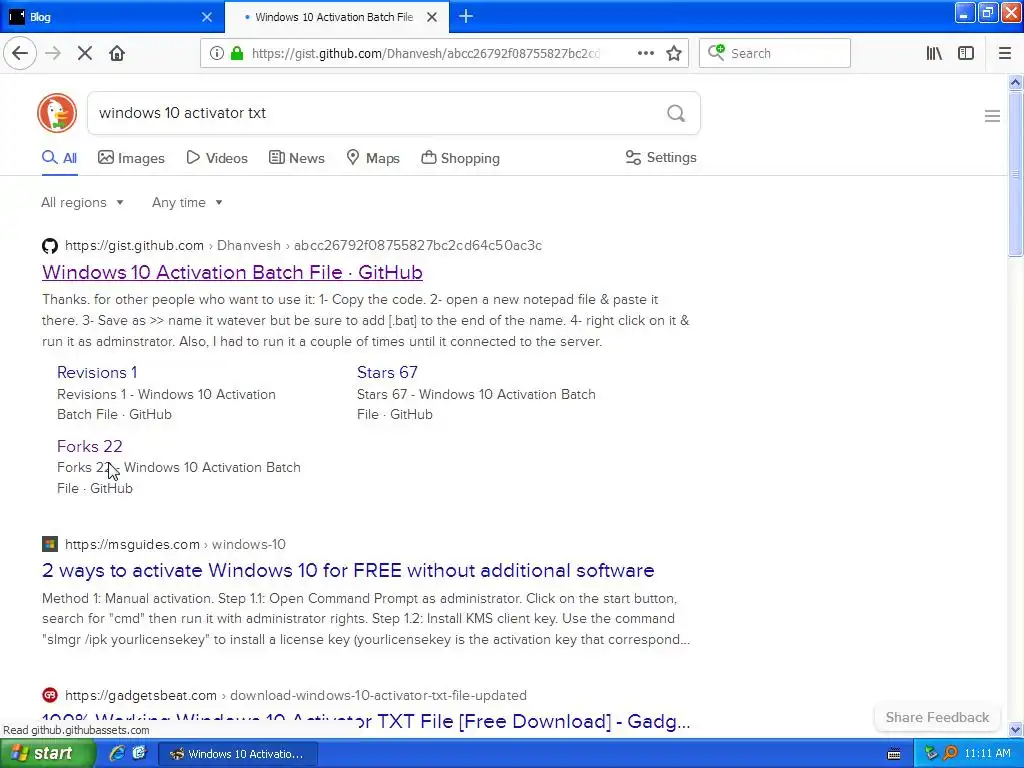The width and height of the screenshot is (1024, 768).
Task: Close the Blog tab
Action: 207,17
